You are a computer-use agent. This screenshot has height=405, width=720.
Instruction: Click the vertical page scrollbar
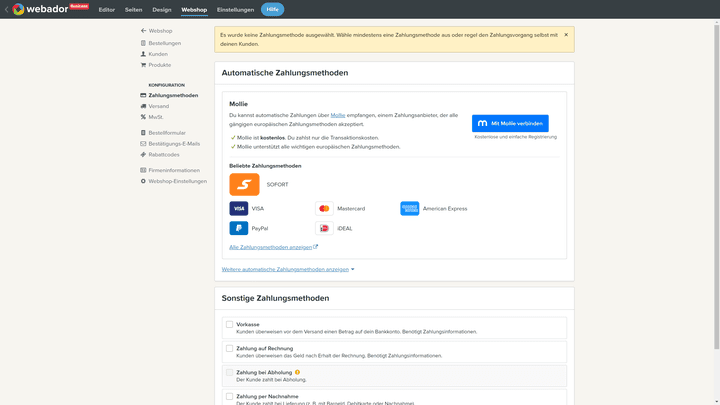click(716, 186)
